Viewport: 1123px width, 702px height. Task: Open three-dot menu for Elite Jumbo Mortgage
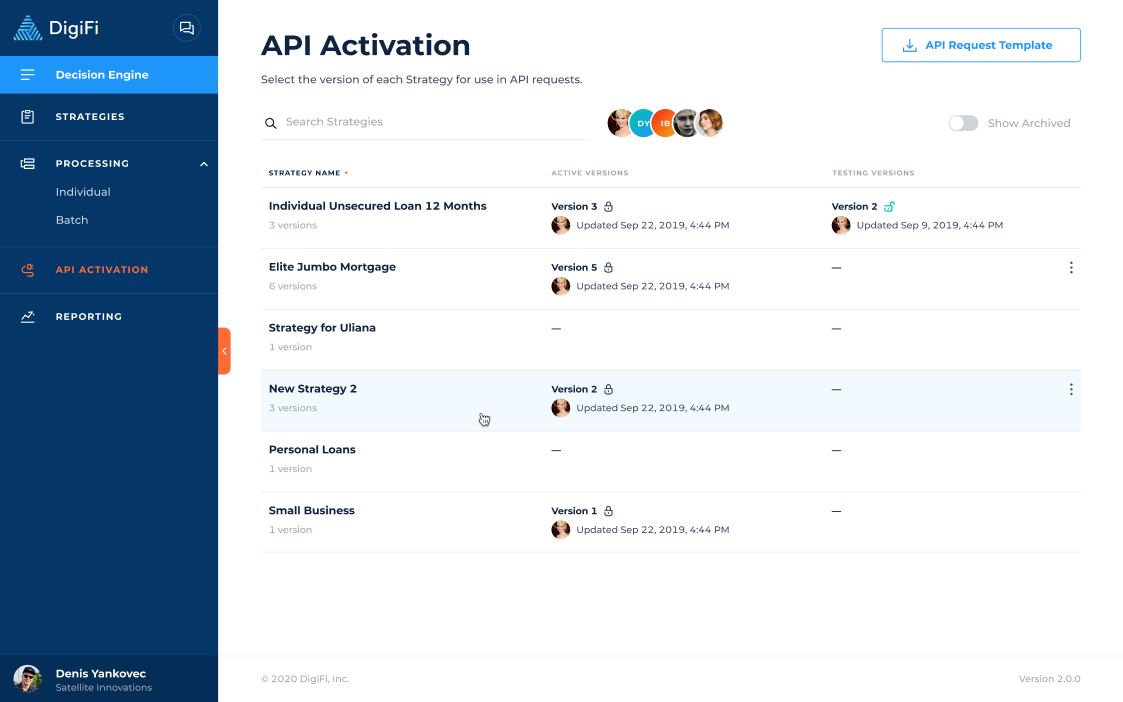(1071, 267)
